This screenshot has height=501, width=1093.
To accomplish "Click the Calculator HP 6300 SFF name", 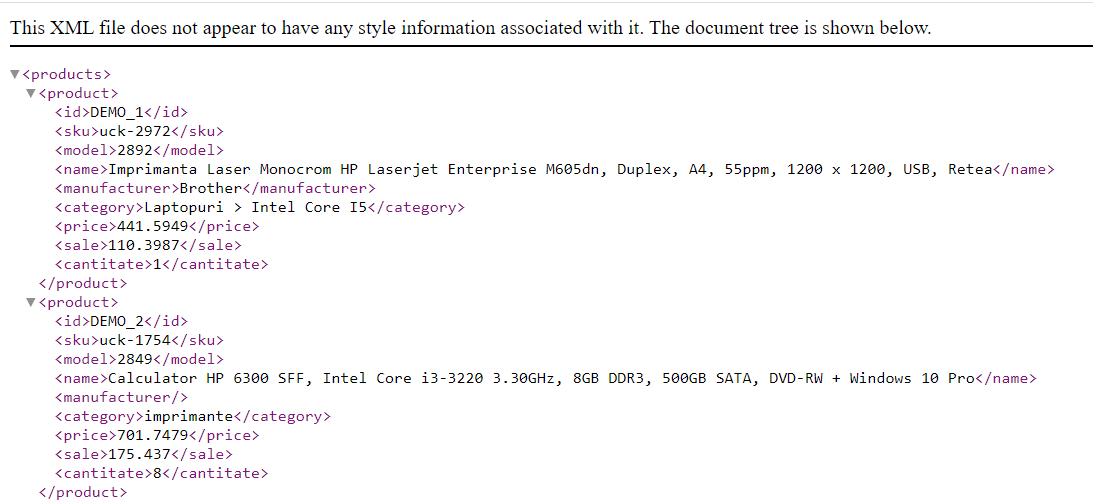I will [540, 378].
